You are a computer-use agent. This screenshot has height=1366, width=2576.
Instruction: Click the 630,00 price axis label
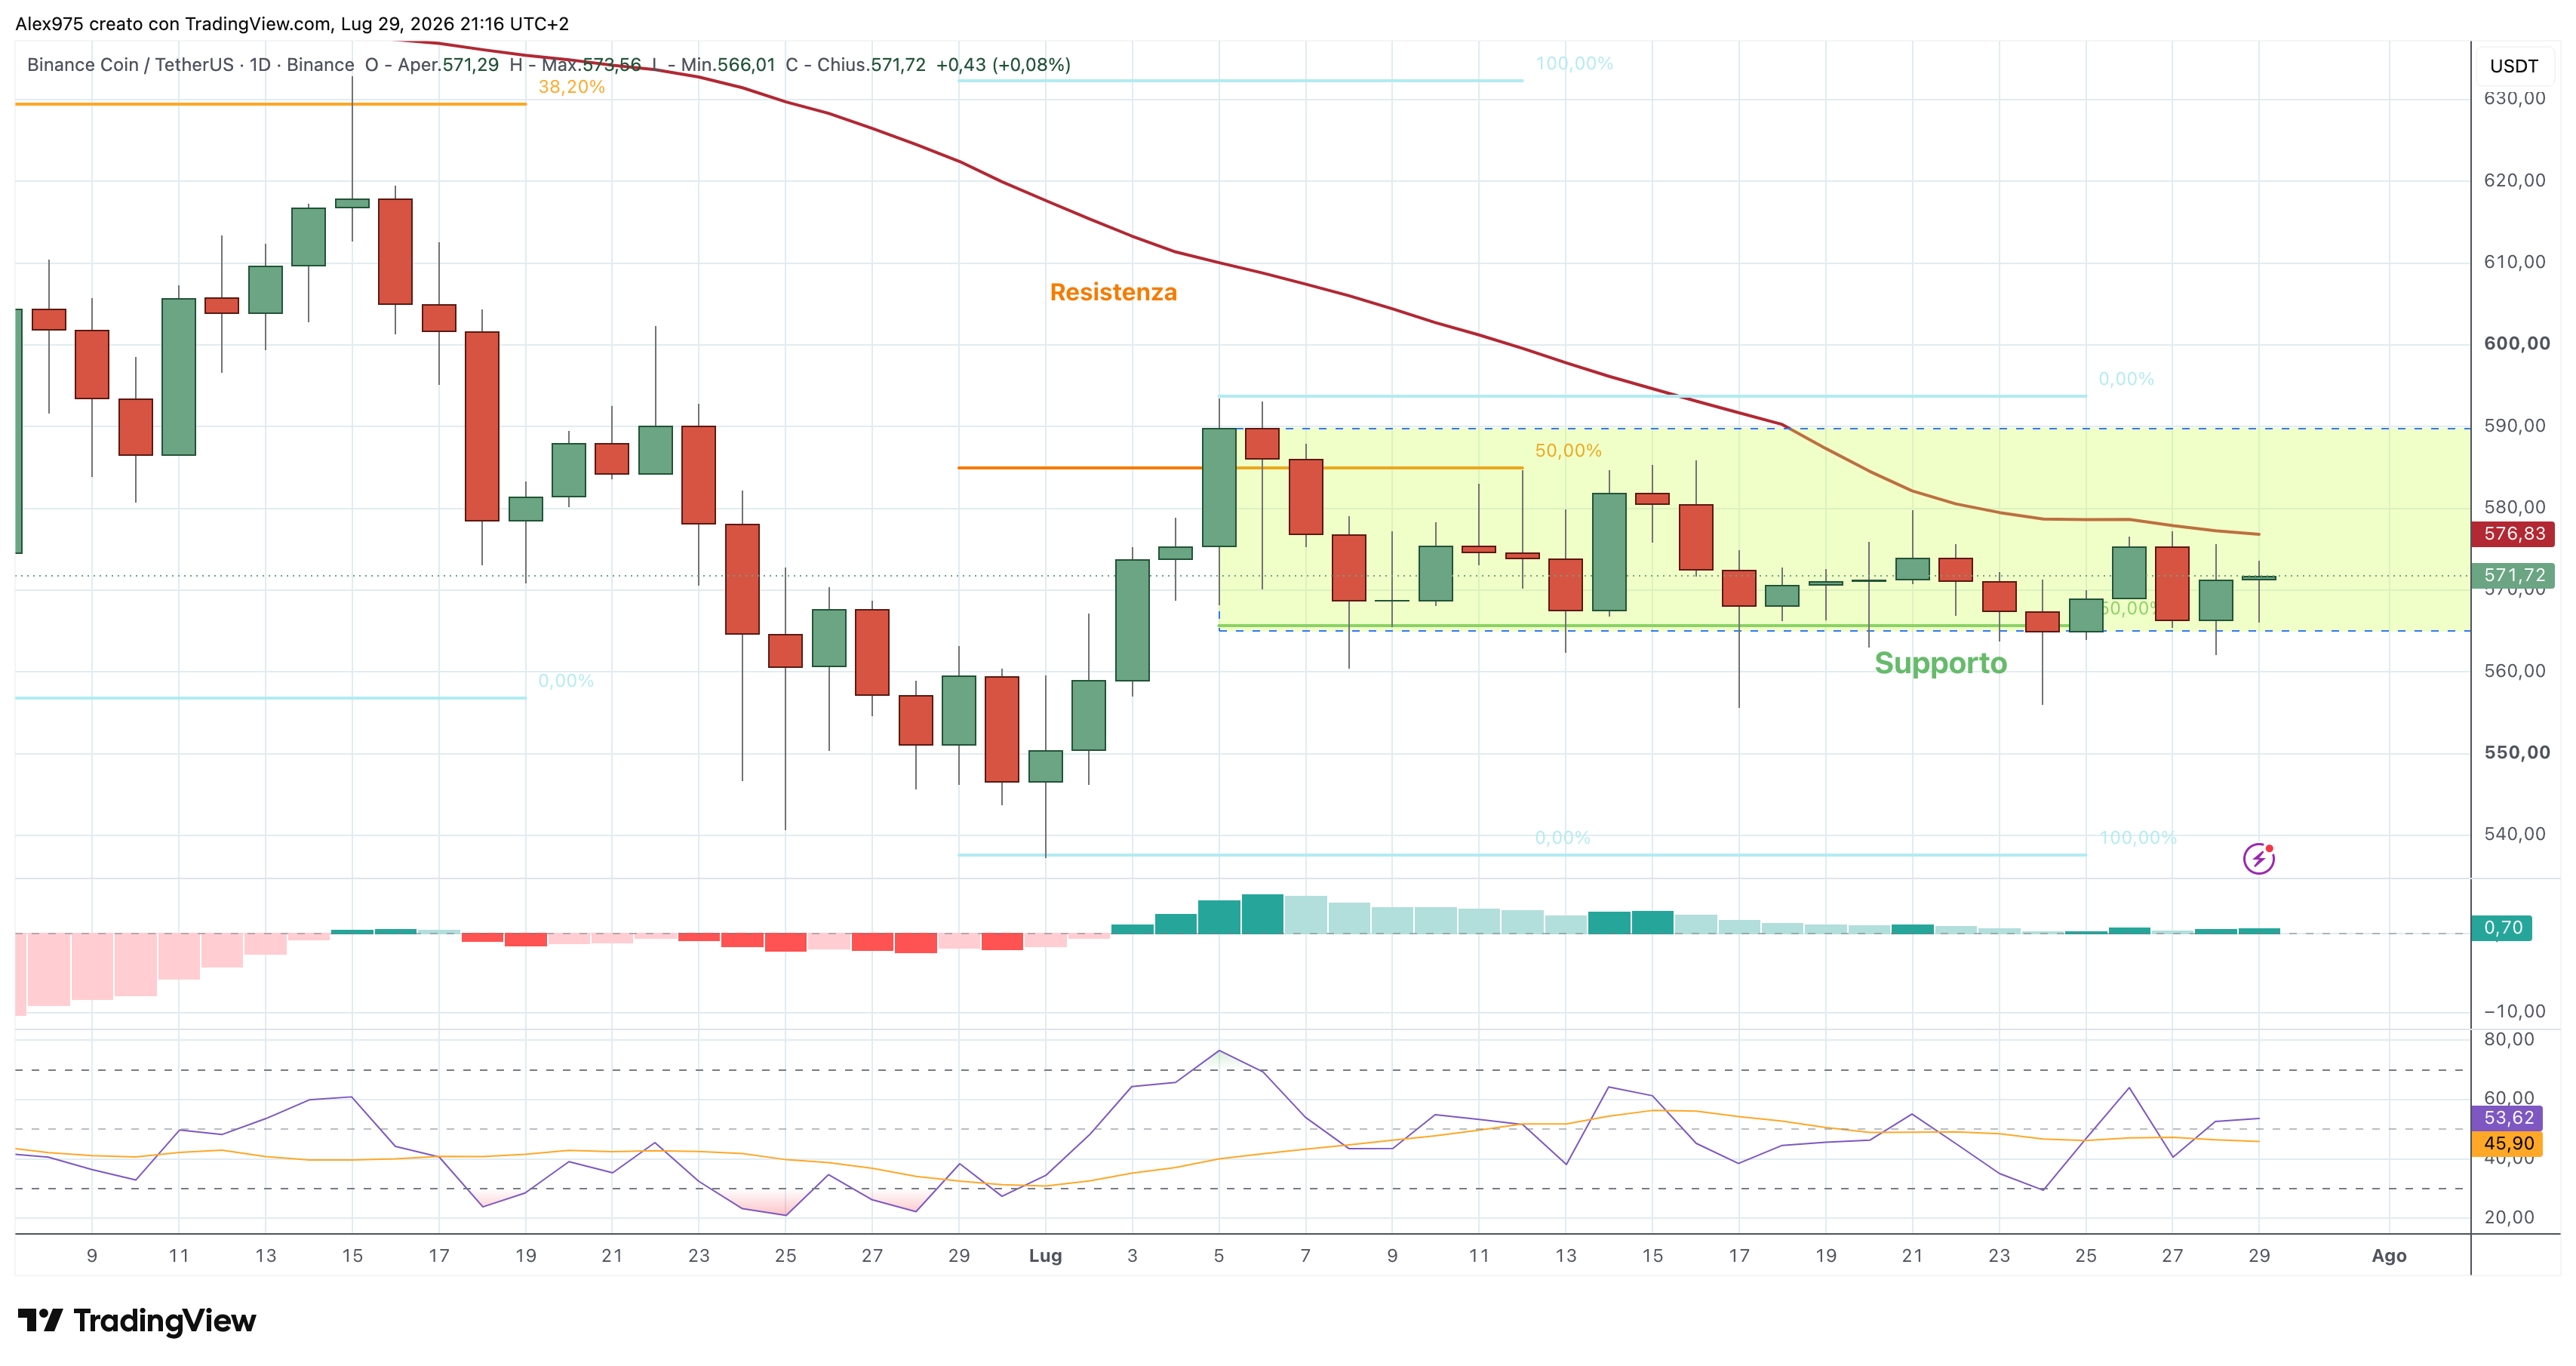(2514, 98)
